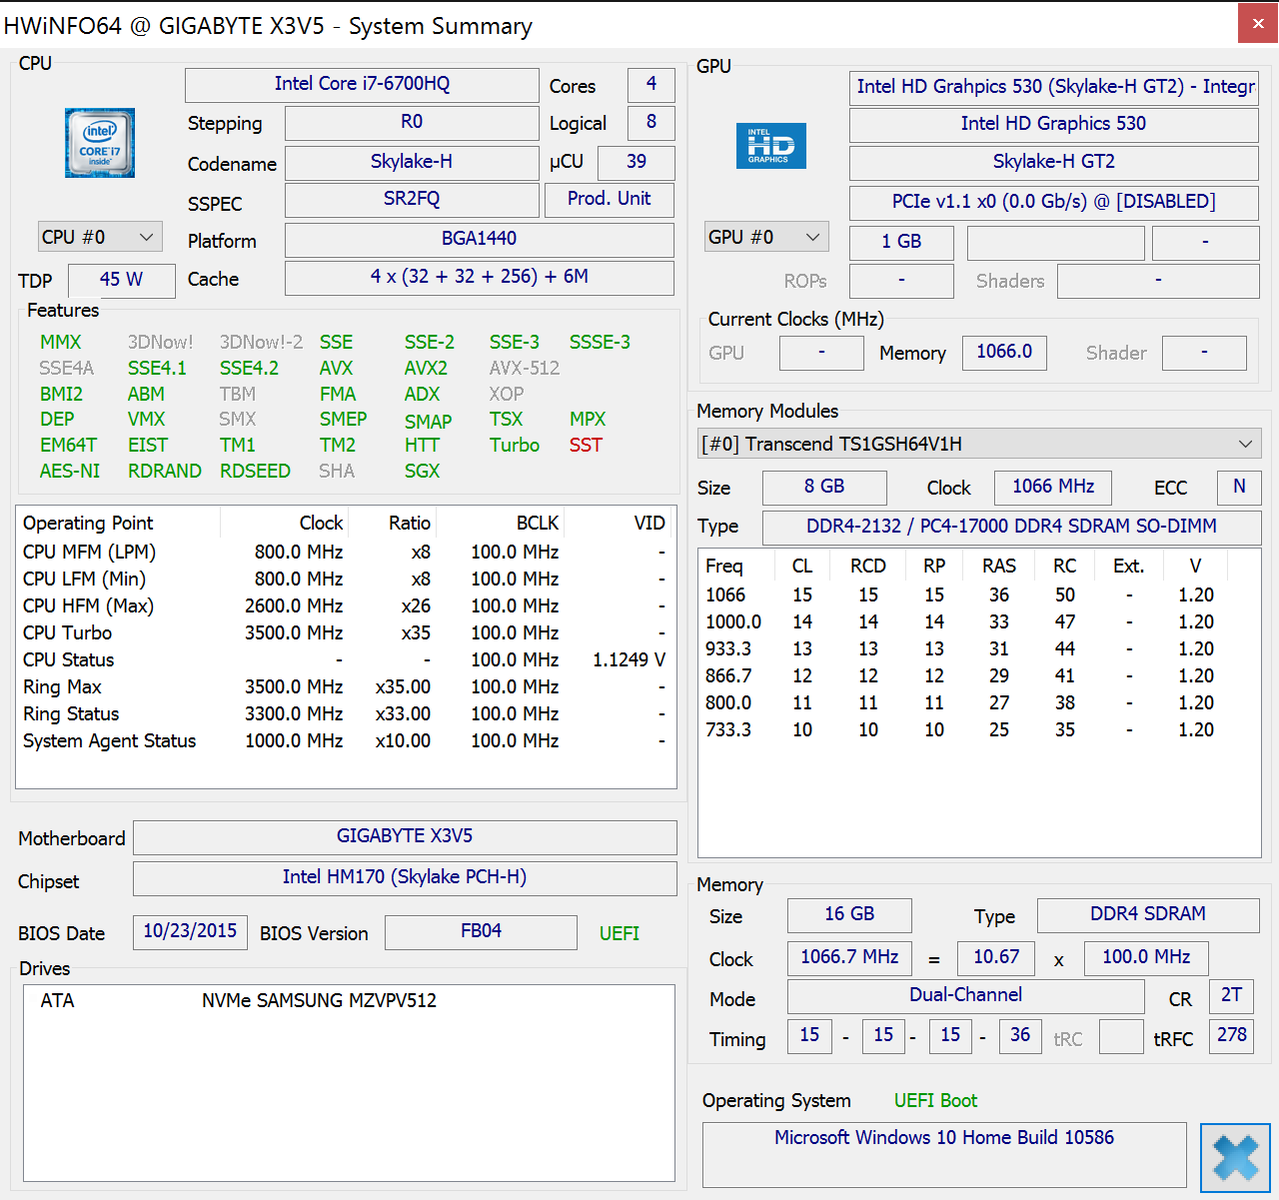
Task: Click the SGX feature label
Action: pos(422,471)
